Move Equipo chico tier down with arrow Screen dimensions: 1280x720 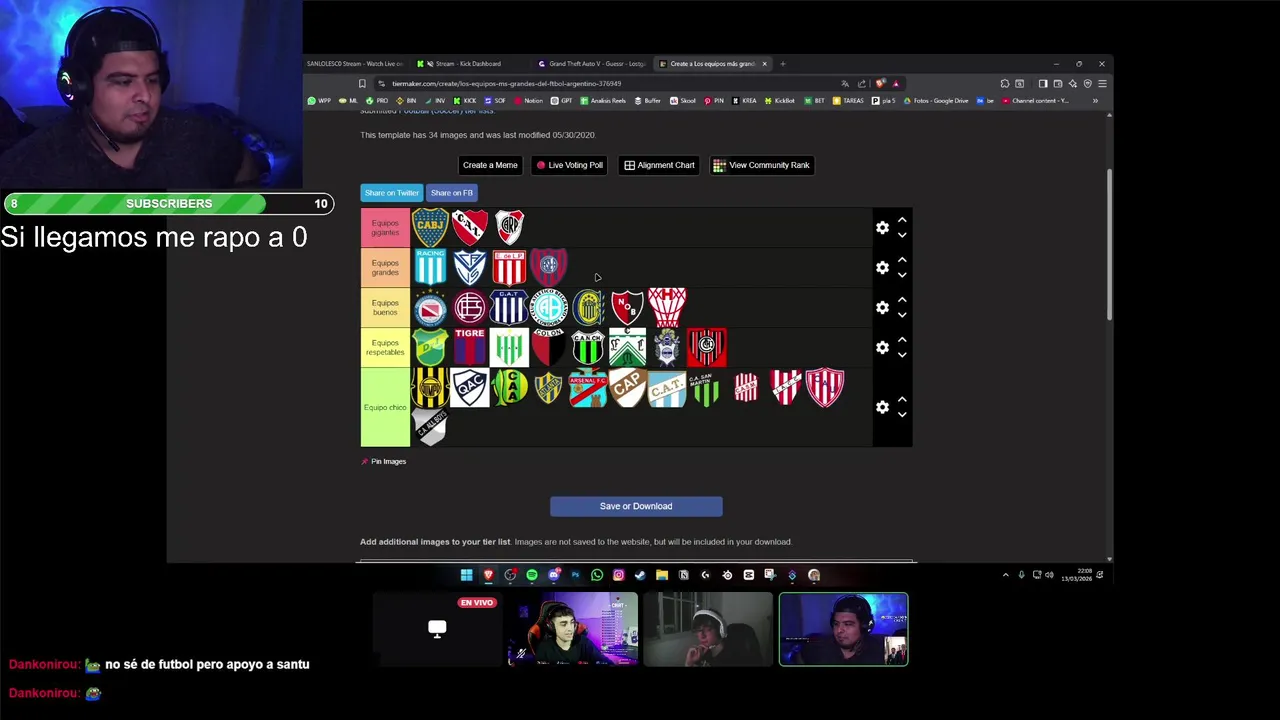(902, 415)
